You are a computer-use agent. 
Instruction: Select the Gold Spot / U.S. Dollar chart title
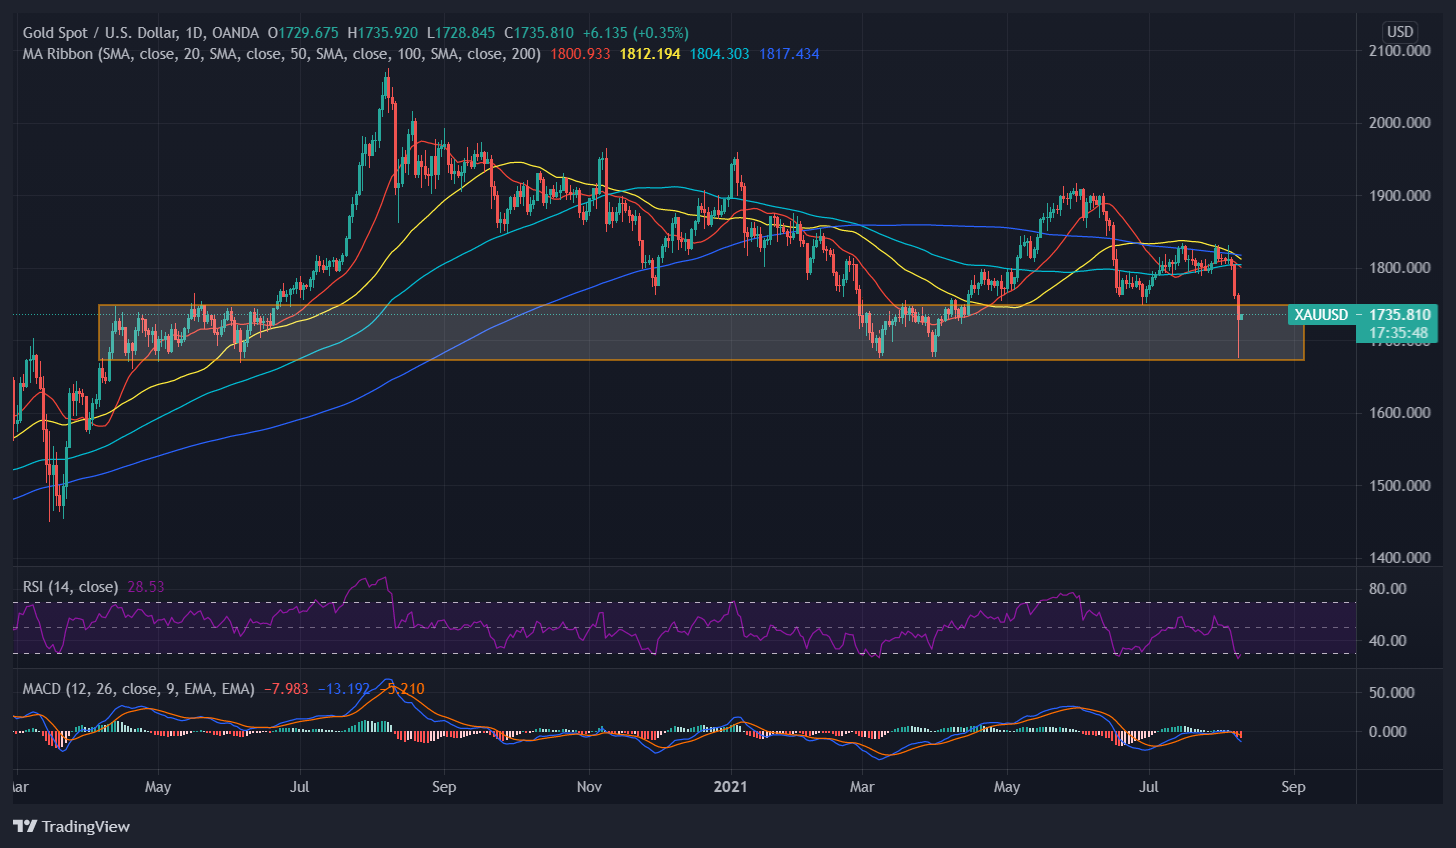click(140, 33)
